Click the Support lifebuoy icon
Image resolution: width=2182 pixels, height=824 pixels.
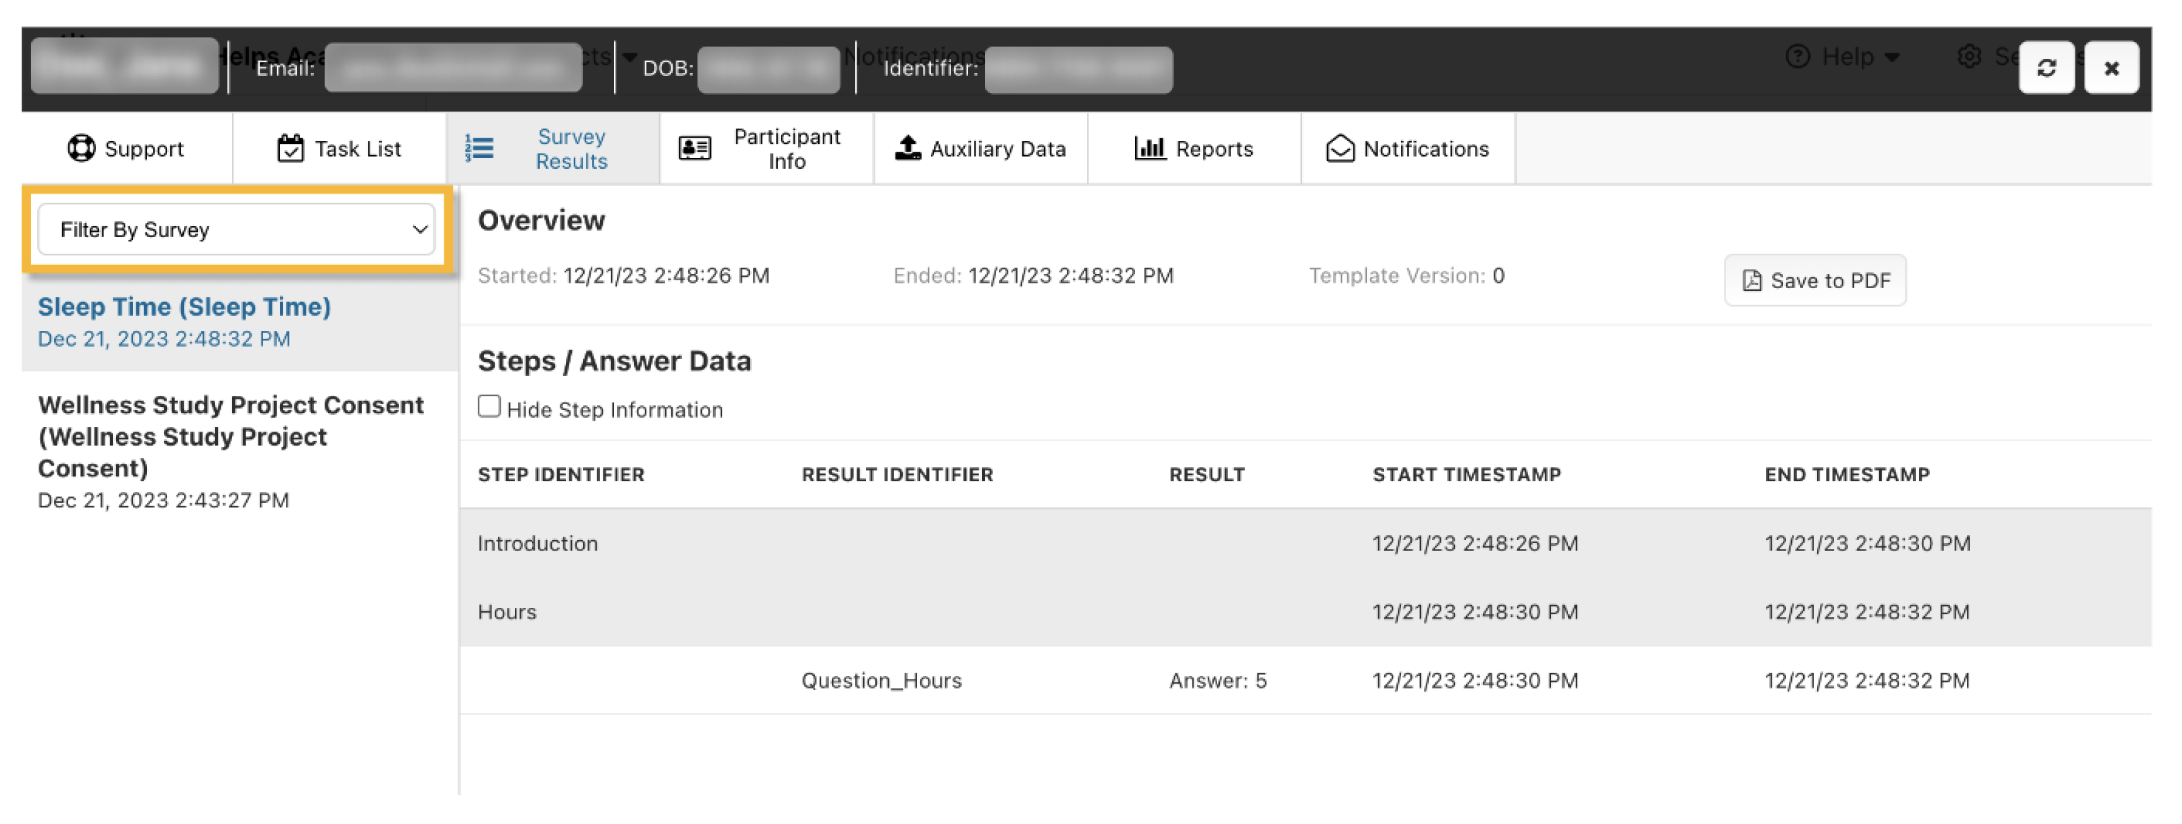click(81, 149)
